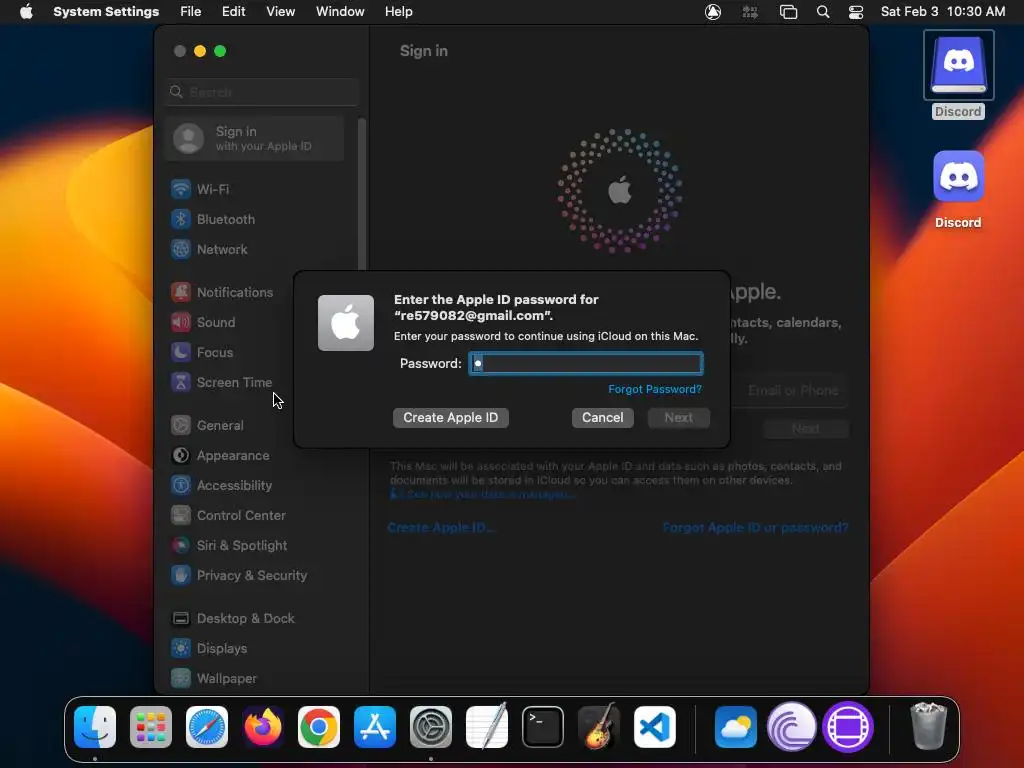
Task: Open the System Settings menu
Action: click(x=106, y=12)
